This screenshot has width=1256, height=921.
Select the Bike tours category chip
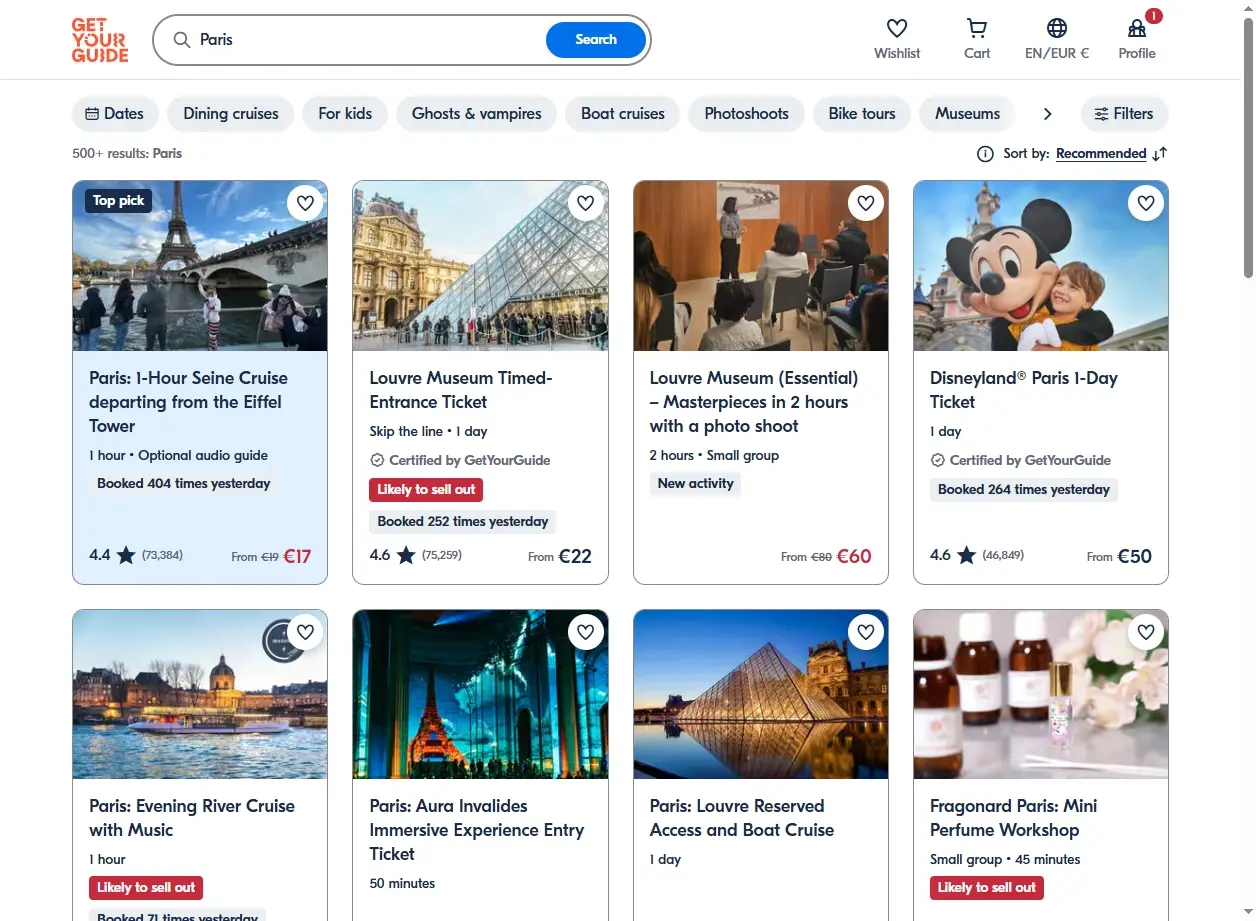tap(862, 114)
